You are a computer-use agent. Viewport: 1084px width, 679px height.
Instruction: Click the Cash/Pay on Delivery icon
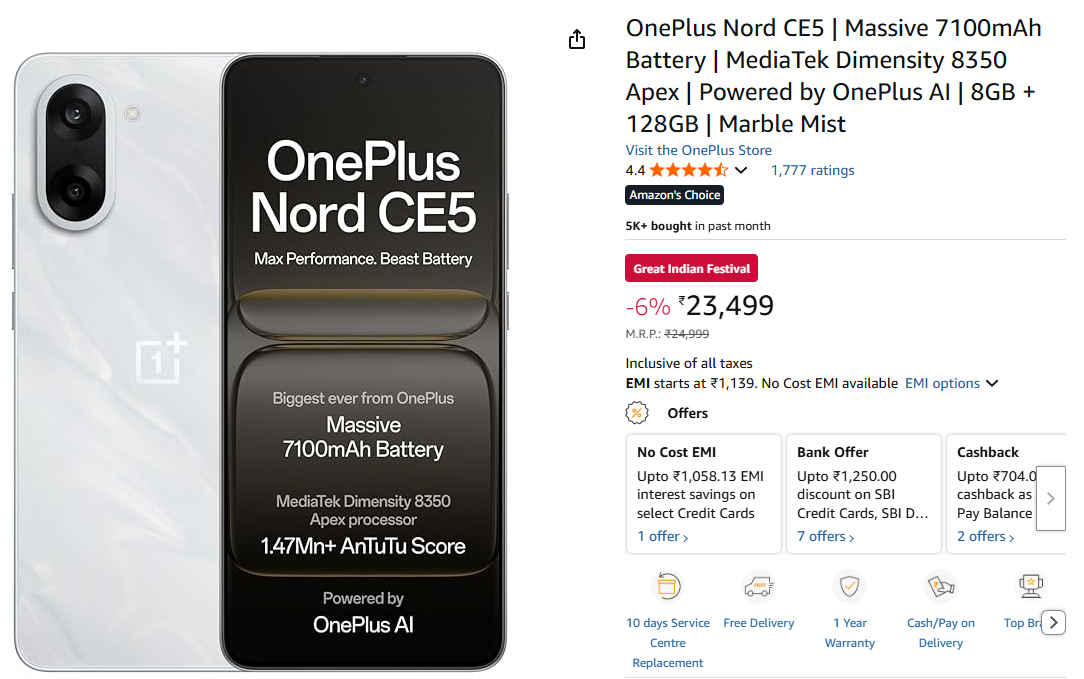940,586
